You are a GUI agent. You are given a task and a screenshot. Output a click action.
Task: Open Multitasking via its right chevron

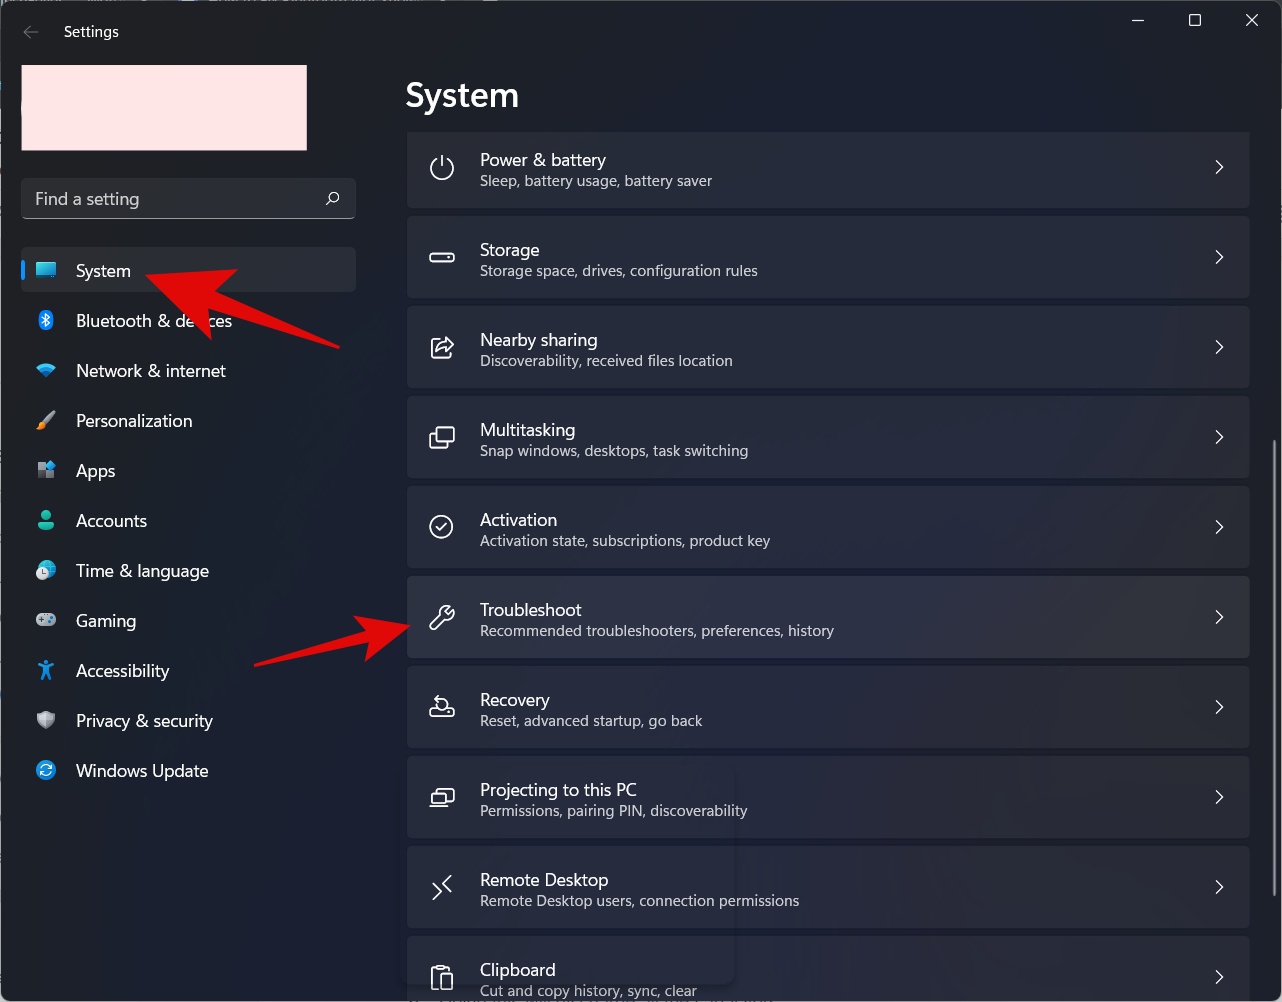tap(1219, 437)
